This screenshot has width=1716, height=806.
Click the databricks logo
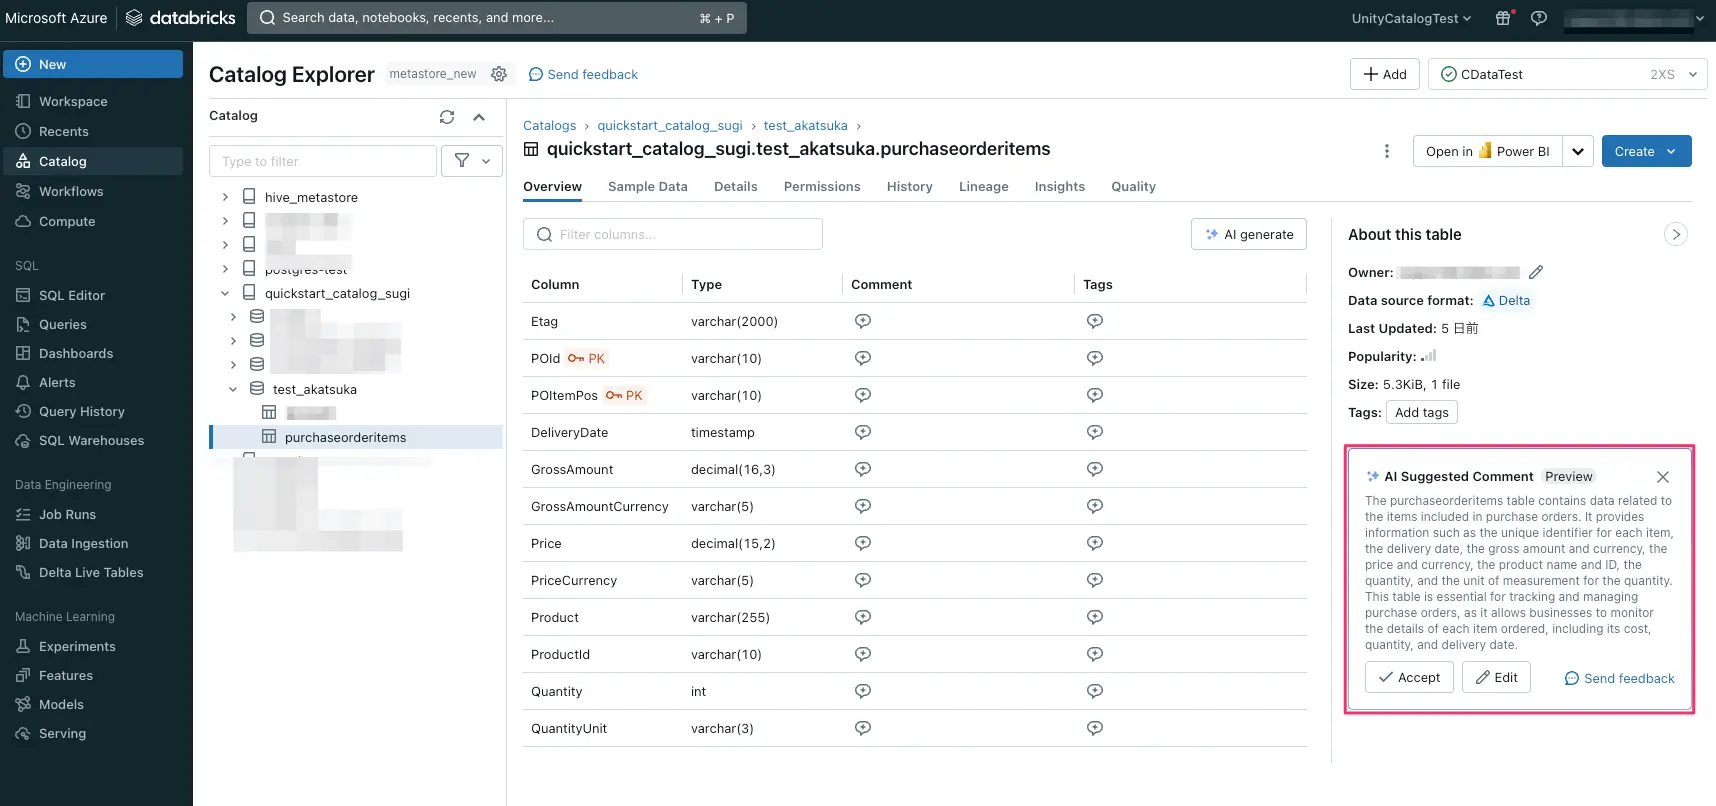(x=181, y=18)
